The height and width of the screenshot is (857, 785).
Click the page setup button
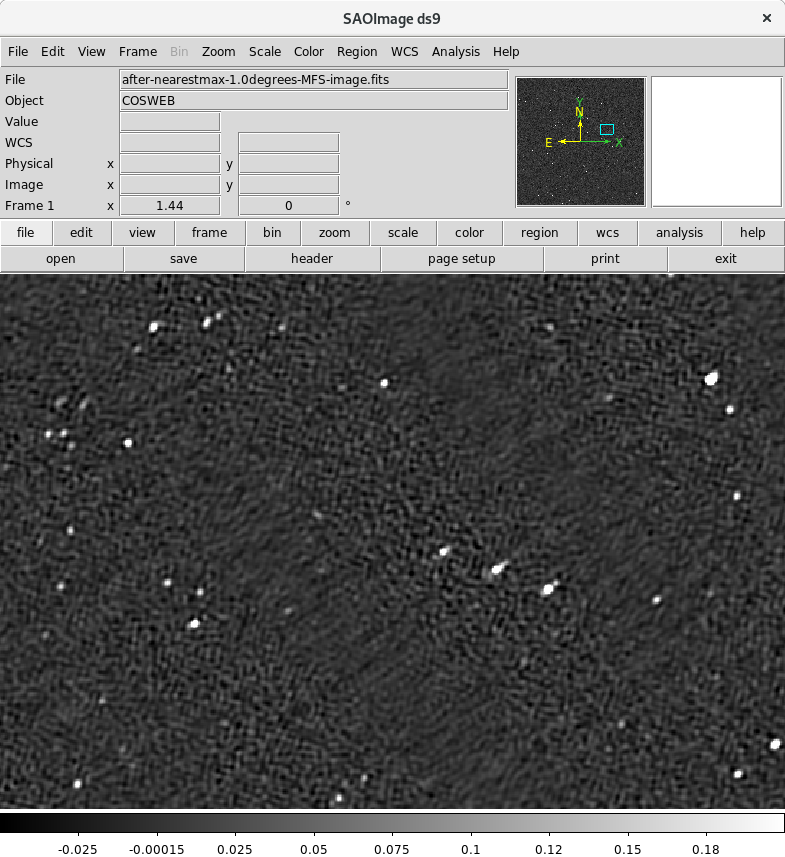click(x=462, y=259)
